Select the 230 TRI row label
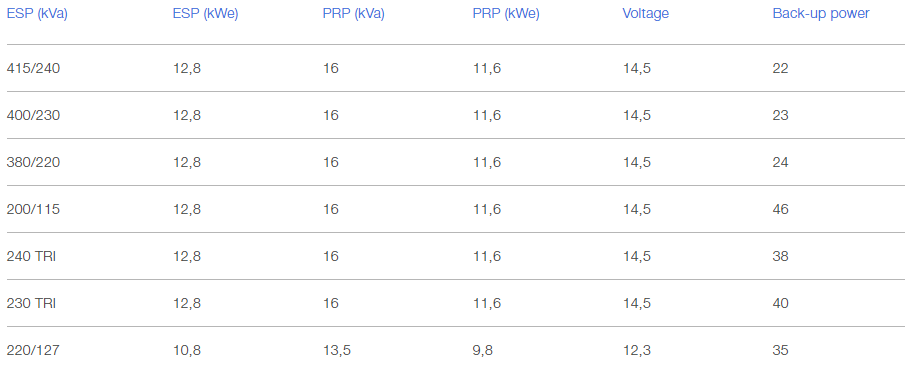The height and width of the screenshot is (381, 905). tap(31, 303)
